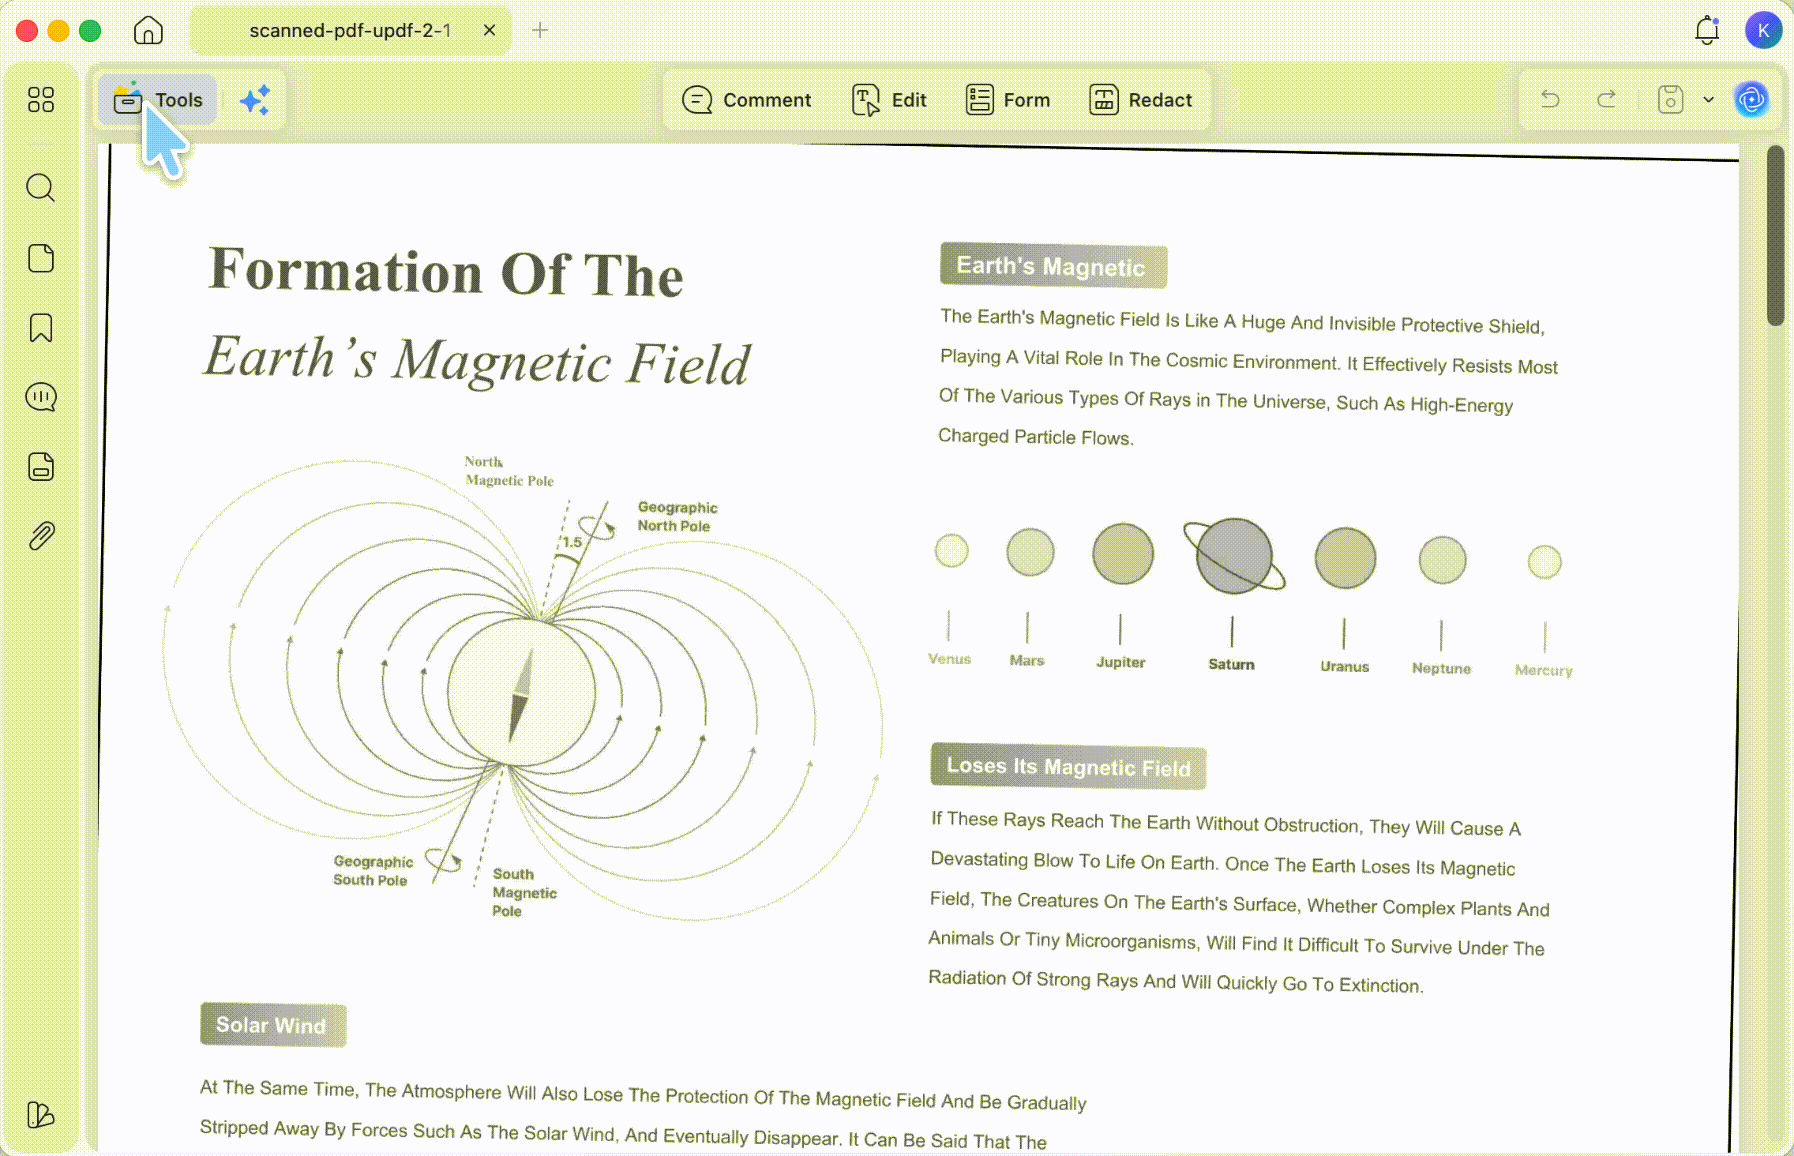
Task: Click the Save document icon
Action: (1670, 99)
